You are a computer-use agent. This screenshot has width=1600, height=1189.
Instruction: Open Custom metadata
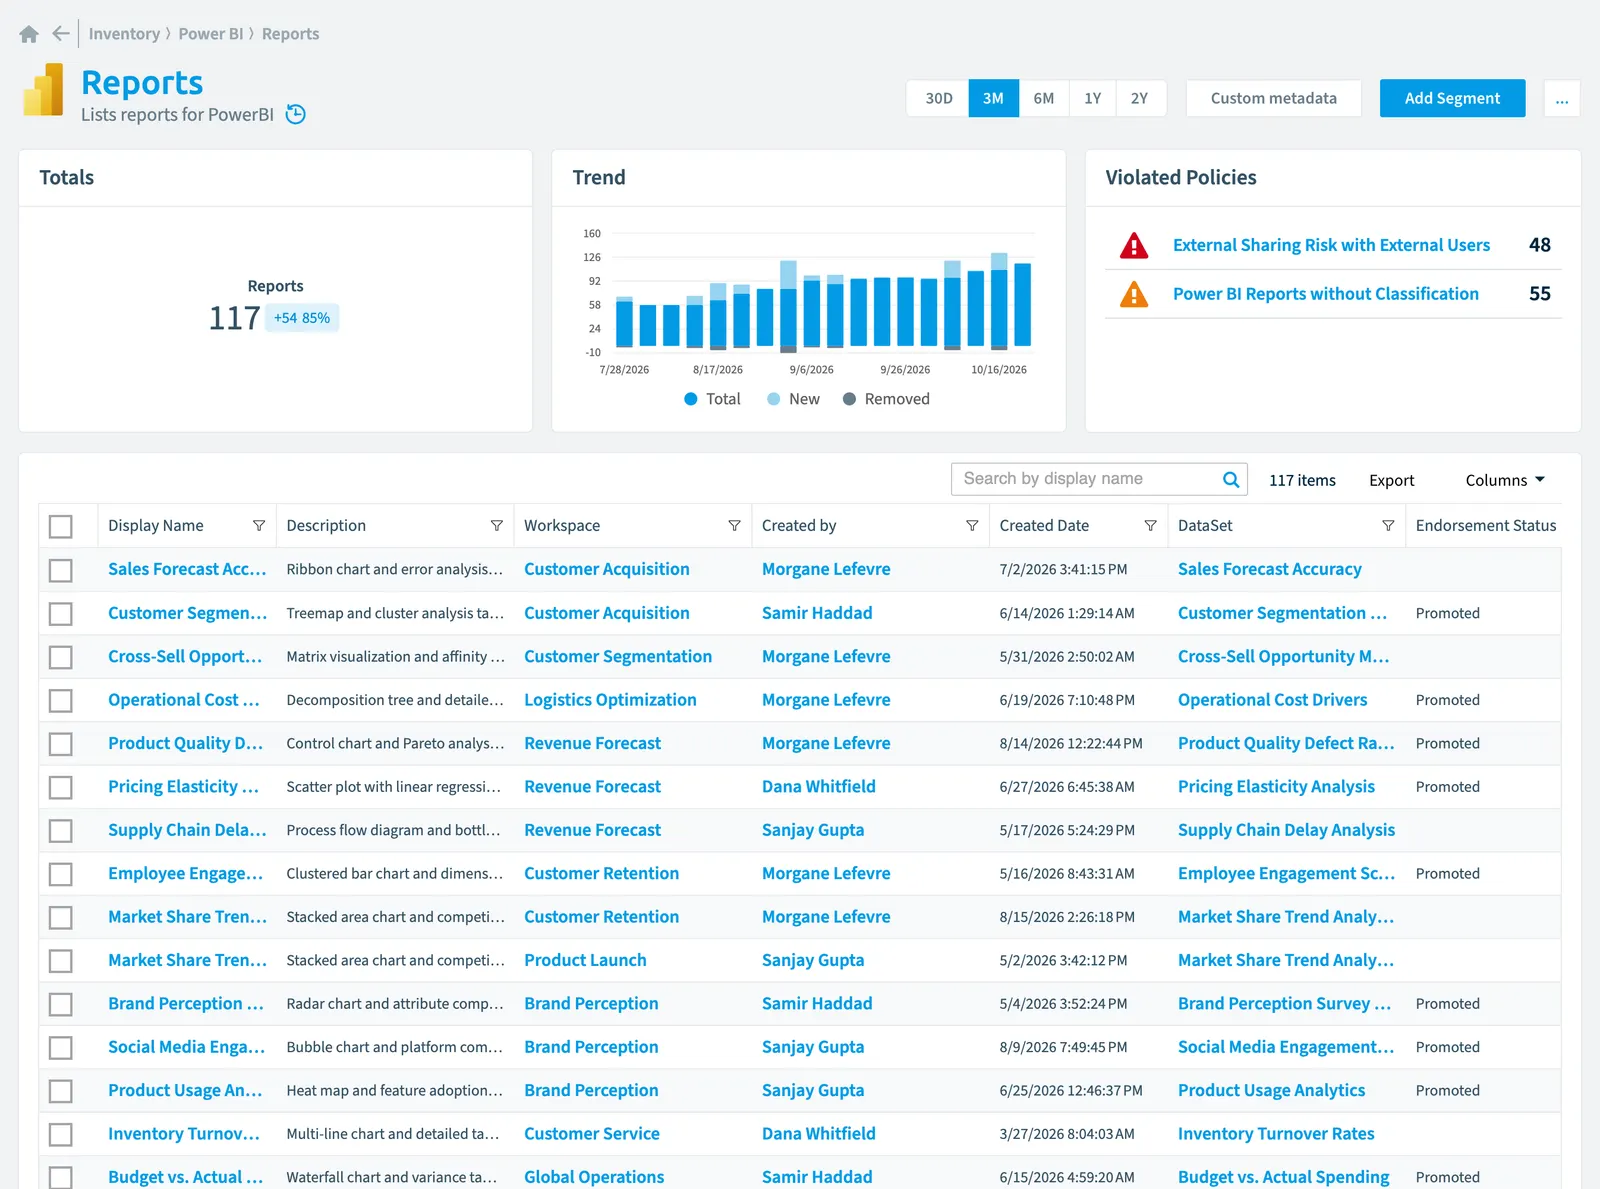click(1273, 98)
